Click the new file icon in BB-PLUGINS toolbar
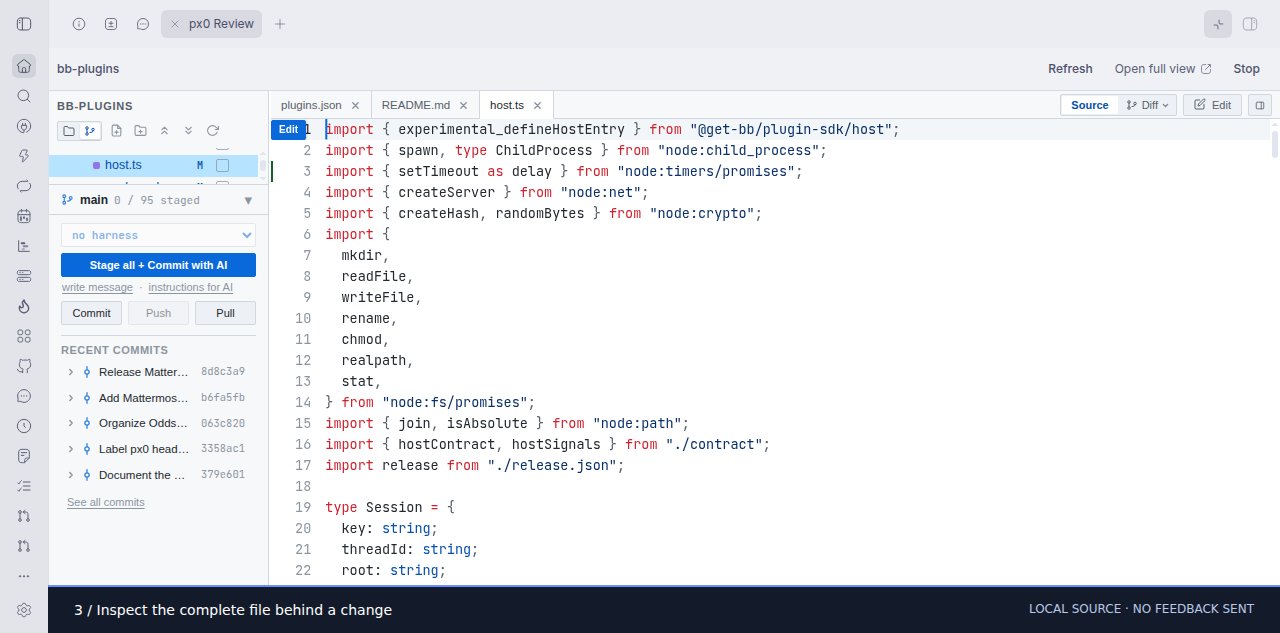The image size is (1280, 633). (117, 131)
